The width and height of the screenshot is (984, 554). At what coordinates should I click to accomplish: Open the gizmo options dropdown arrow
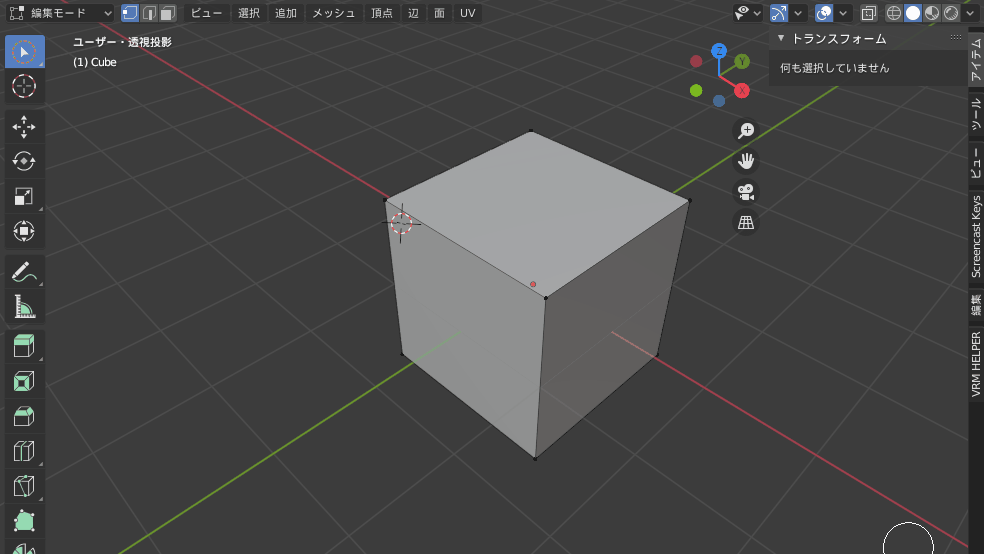(798, 13)
